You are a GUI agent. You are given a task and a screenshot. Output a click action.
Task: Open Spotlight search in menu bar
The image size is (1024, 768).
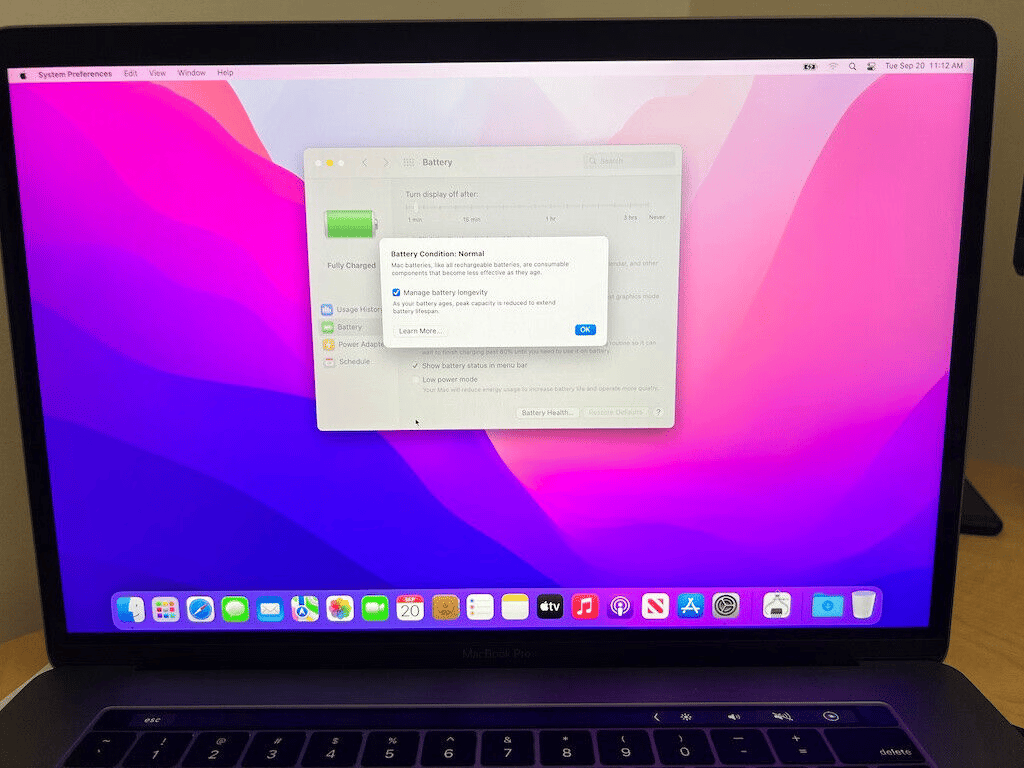[852, 67]
